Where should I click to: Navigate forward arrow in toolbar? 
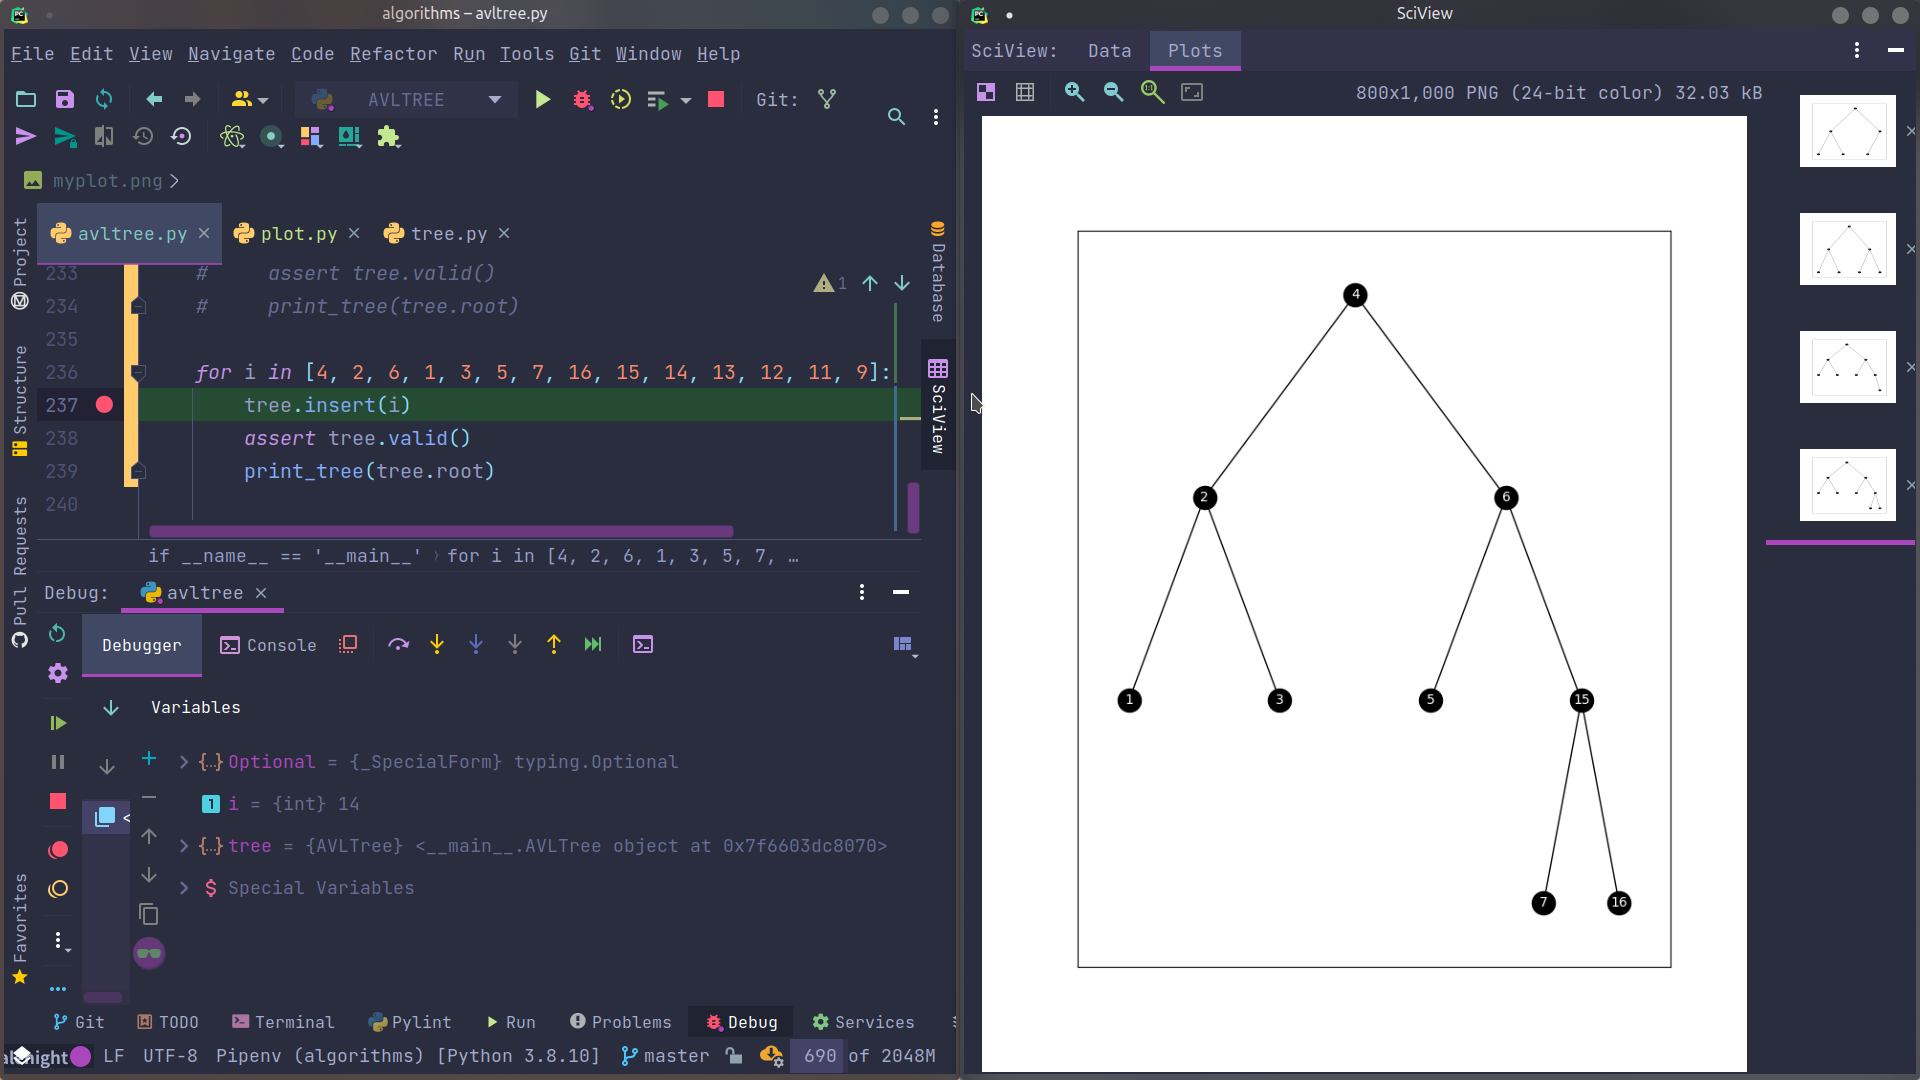click(x=192, y=99)
